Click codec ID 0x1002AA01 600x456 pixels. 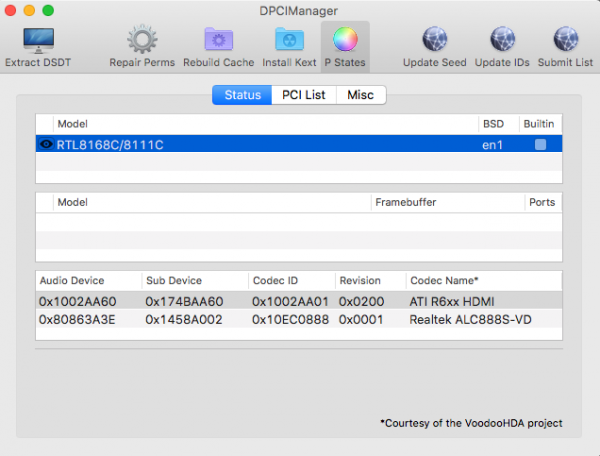coord(290,301)
